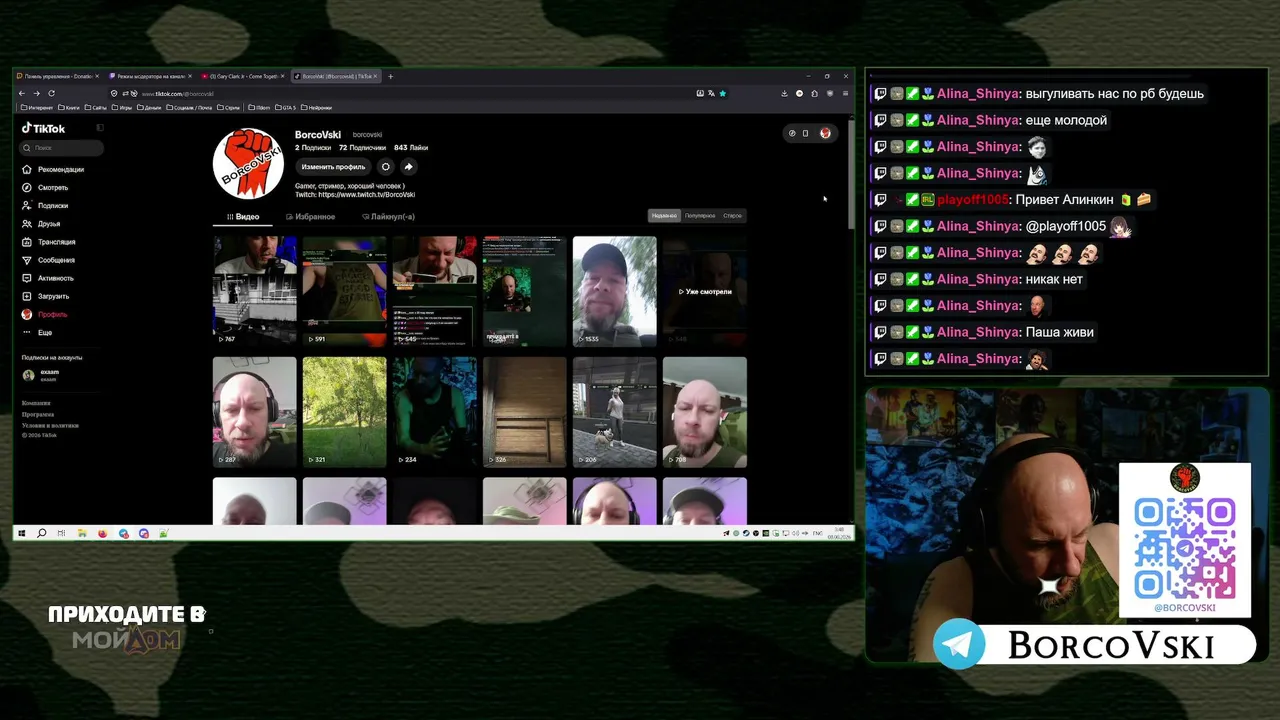Open Друзья page in TikTok sidebar
The image size is (1280, 720).
pos(41,223)
